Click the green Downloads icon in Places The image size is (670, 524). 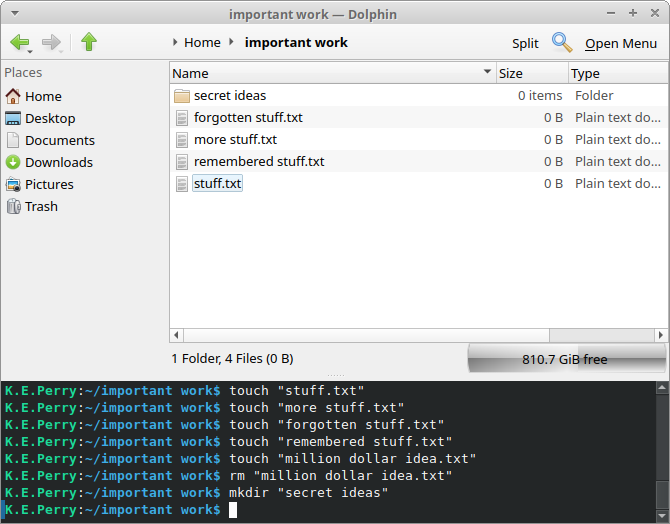[13, 162]
